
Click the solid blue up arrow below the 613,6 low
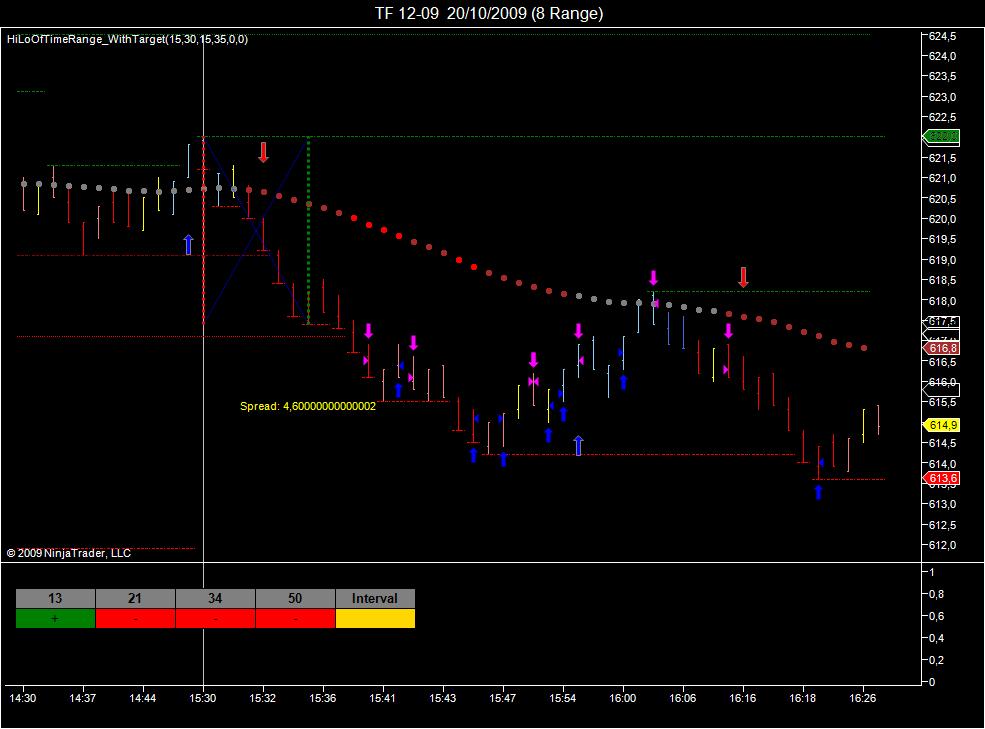point(819,492)
